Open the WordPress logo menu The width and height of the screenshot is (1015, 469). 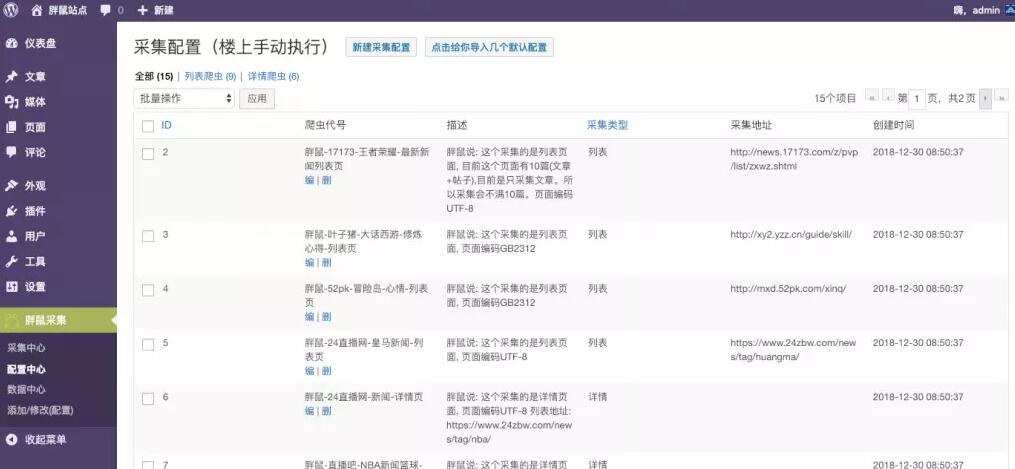click(x=11, y=10)
